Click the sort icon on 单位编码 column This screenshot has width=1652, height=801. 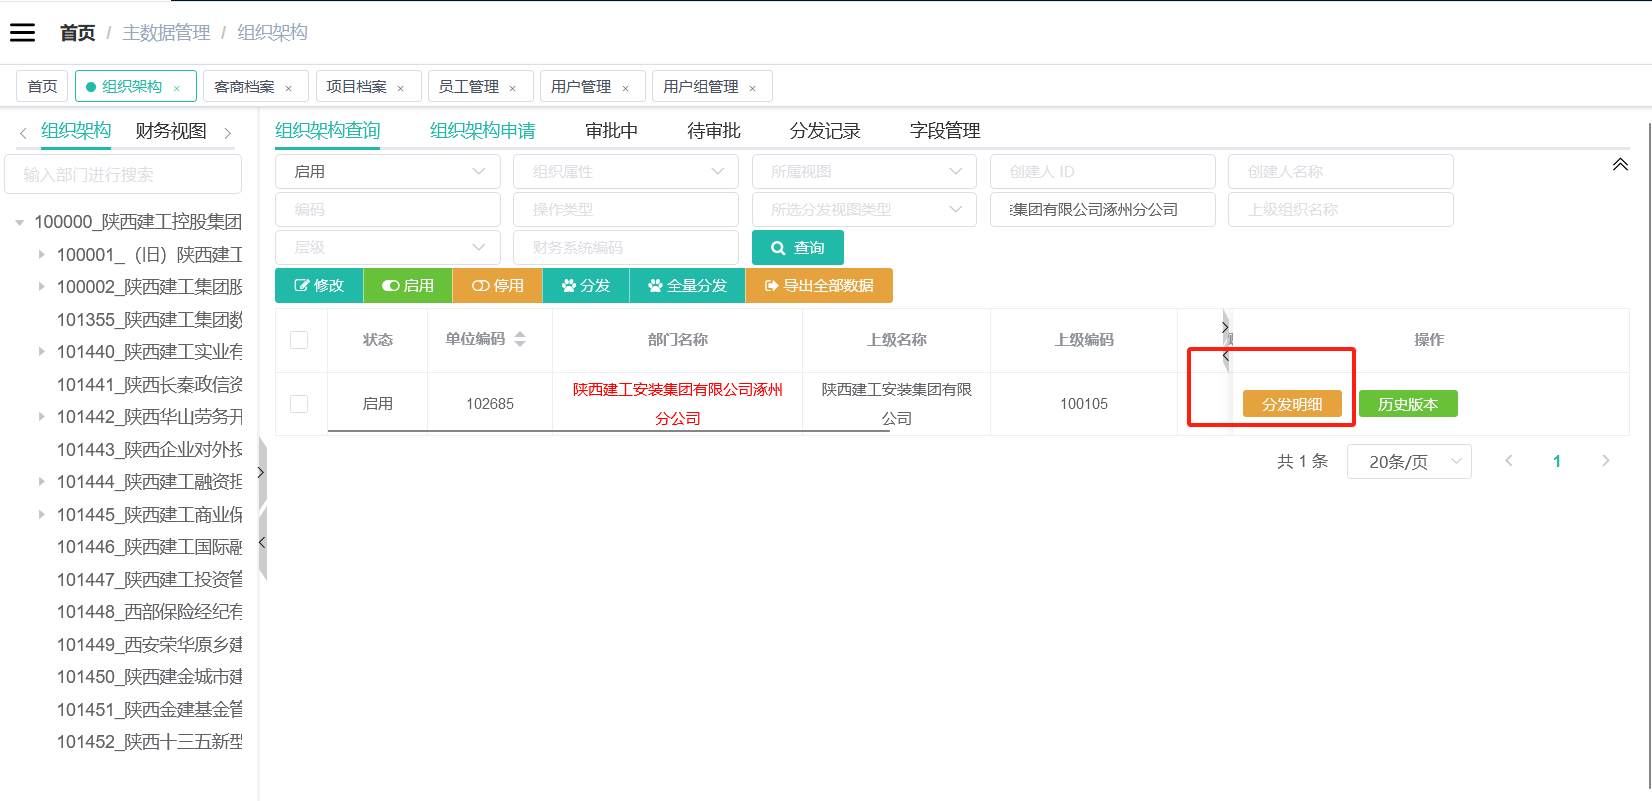click(x=520, y=340)
